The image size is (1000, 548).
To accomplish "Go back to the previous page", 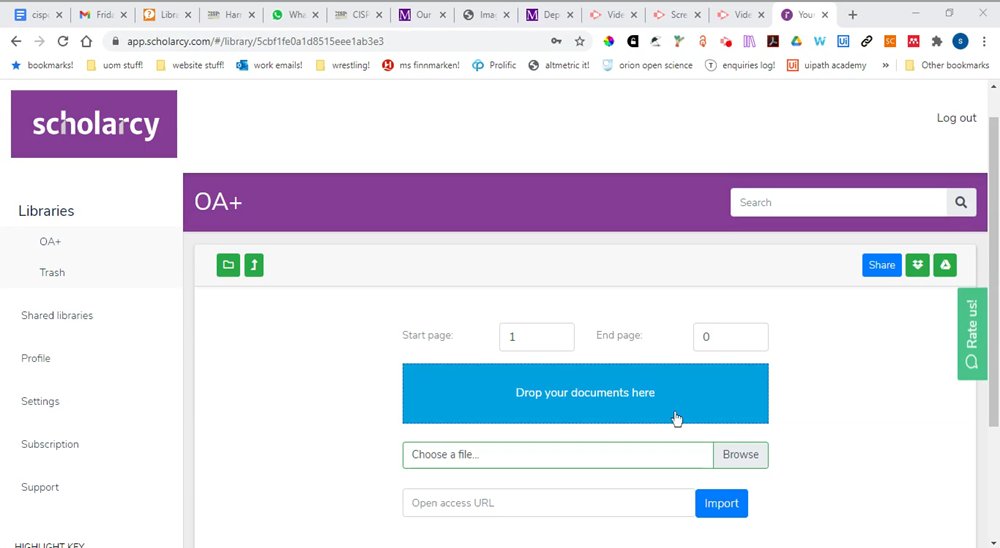I will click(x=16, y=41).
